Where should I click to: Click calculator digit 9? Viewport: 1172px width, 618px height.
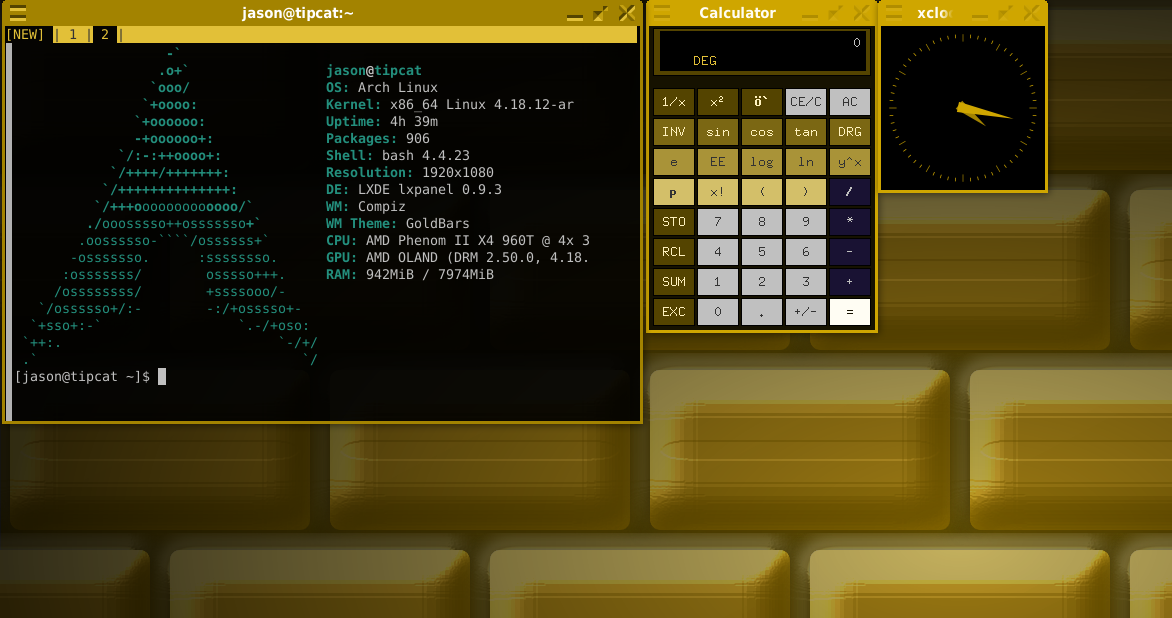click(806, 222)
